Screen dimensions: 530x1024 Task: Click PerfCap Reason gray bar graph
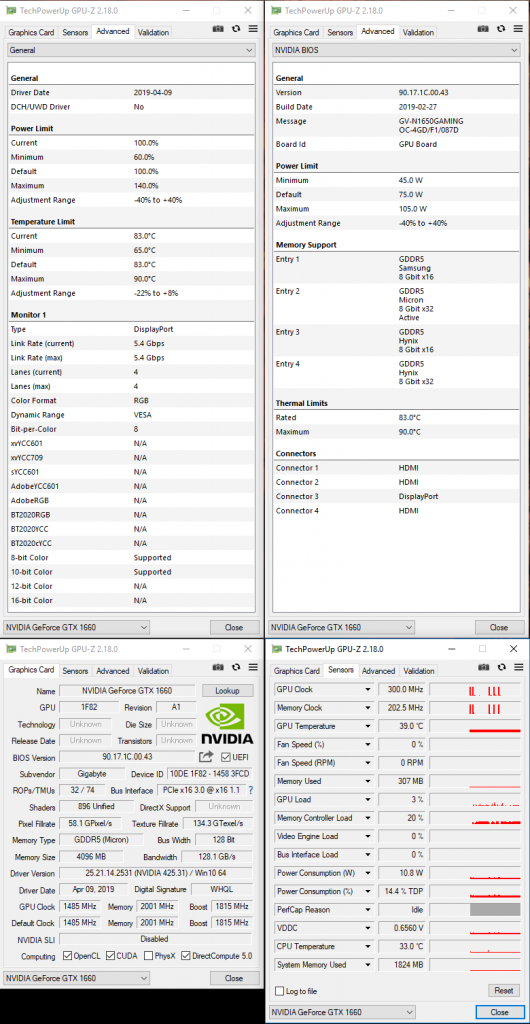[x=495, y=910]
